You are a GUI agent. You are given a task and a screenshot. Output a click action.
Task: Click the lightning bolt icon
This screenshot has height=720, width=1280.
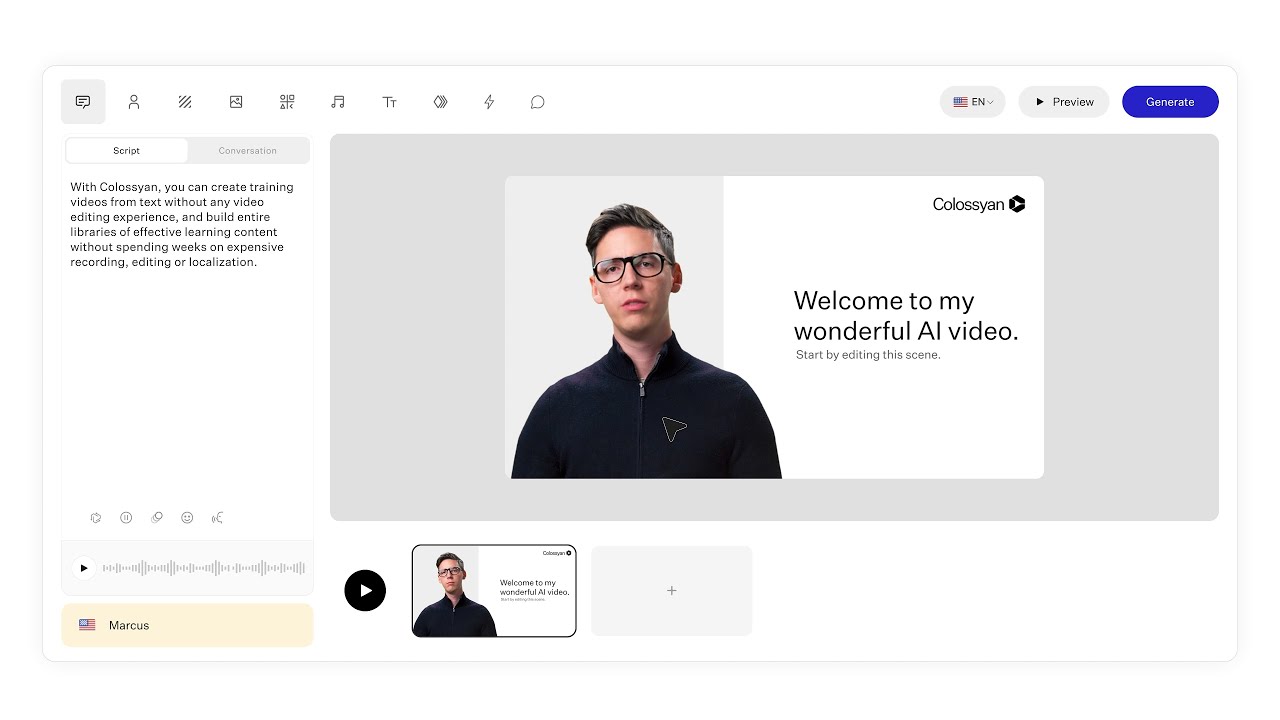[x=489, y=102]
